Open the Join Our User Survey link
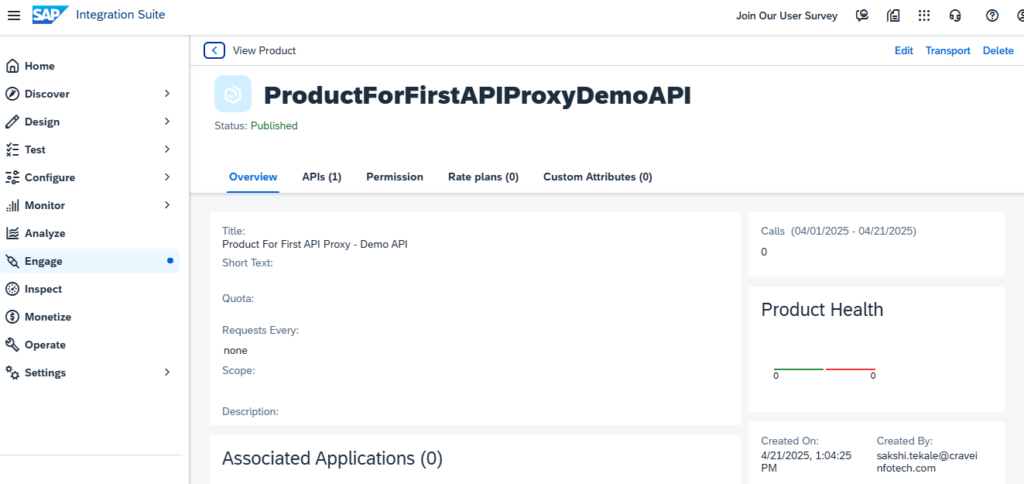Viewport: 1024px width, 484px height. [x=786, y=16]
